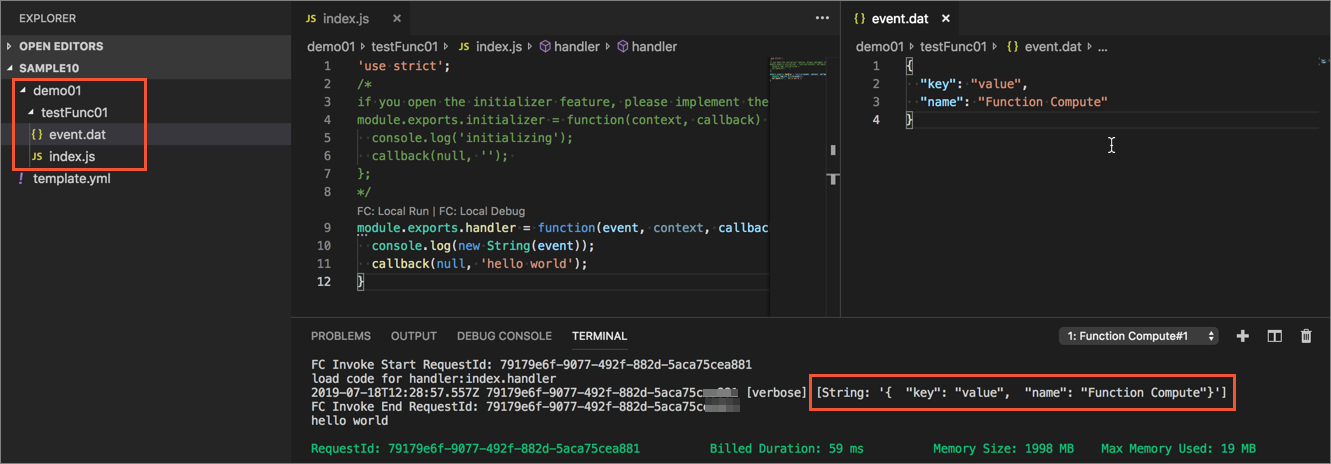The width and height of the screenshot is (1331, 464).
Task: Click the "name": "Function Compute" line in event.dat
Action: [x=1013, y=102]
